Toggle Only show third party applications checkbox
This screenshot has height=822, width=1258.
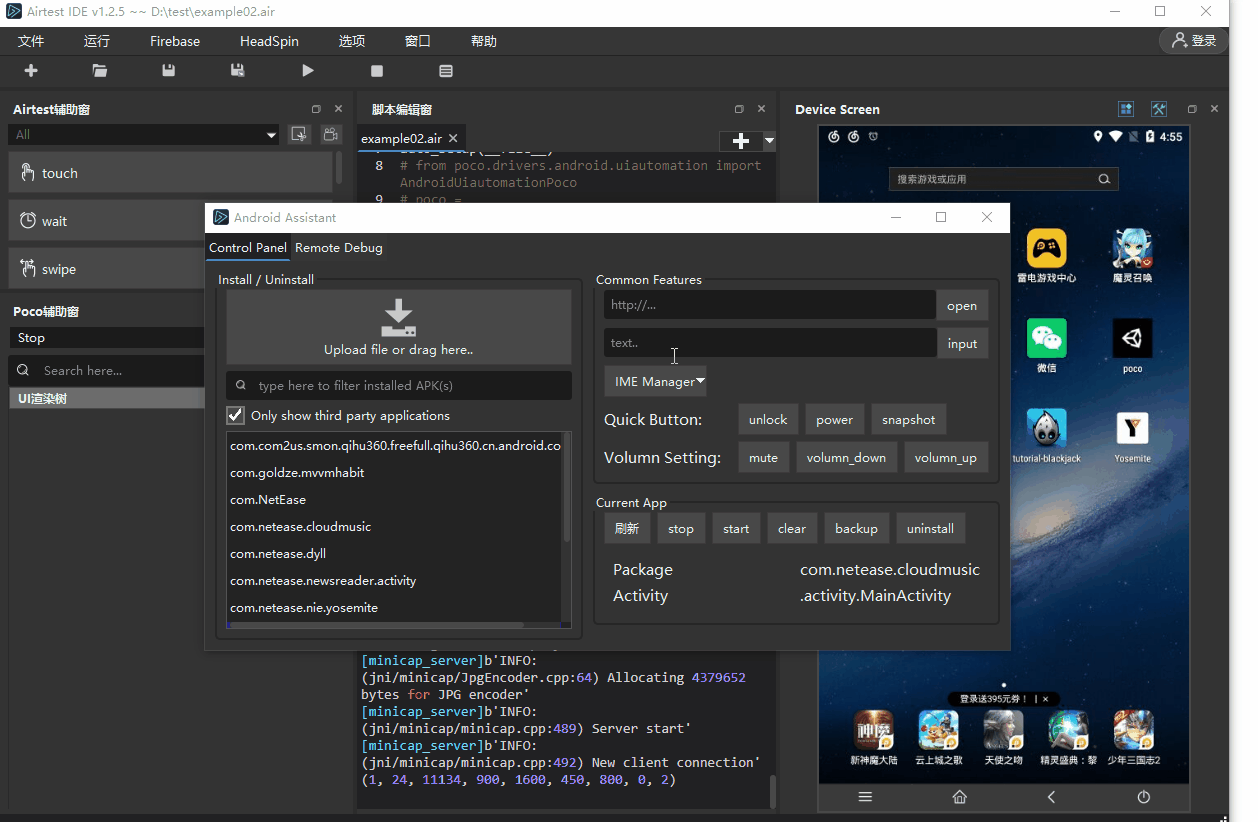click(x=236, y=415)
